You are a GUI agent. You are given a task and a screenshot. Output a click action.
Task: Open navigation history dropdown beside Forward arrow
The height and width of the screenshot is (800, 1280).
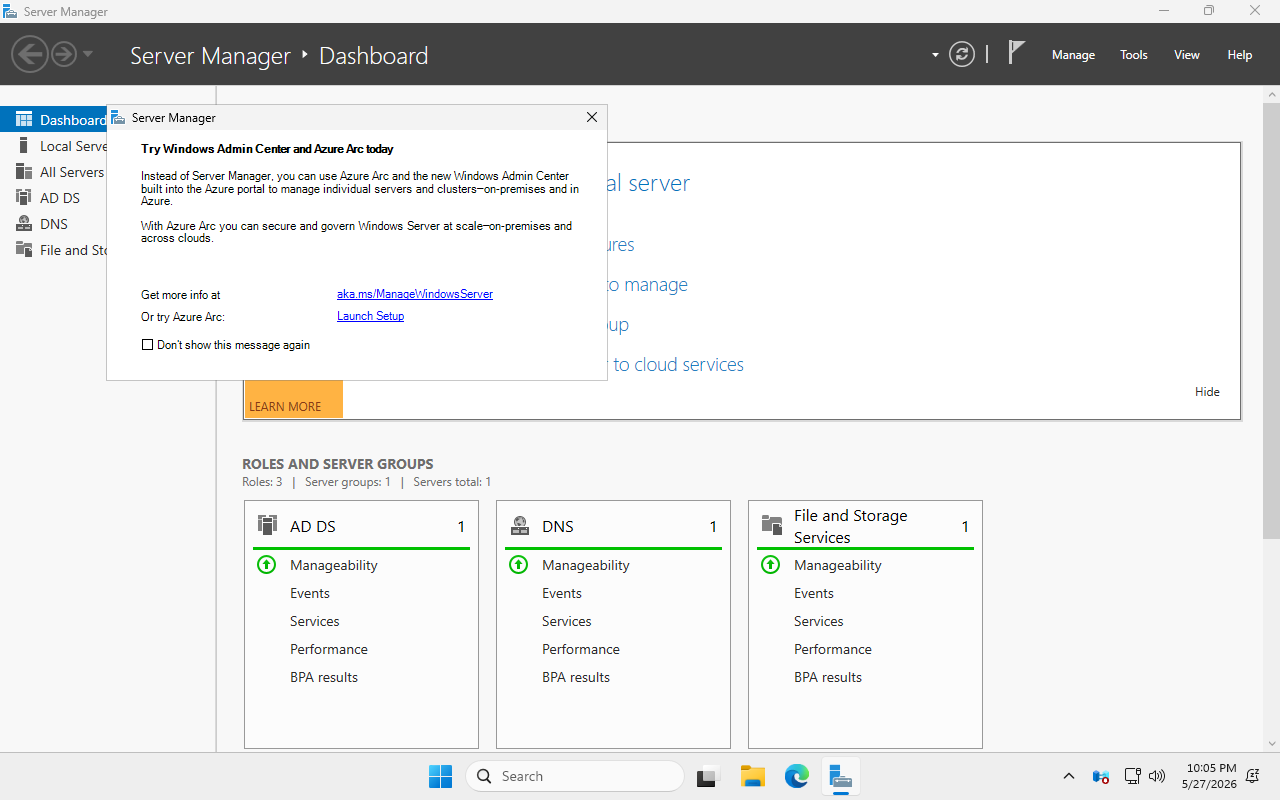[x=88, y=54]
